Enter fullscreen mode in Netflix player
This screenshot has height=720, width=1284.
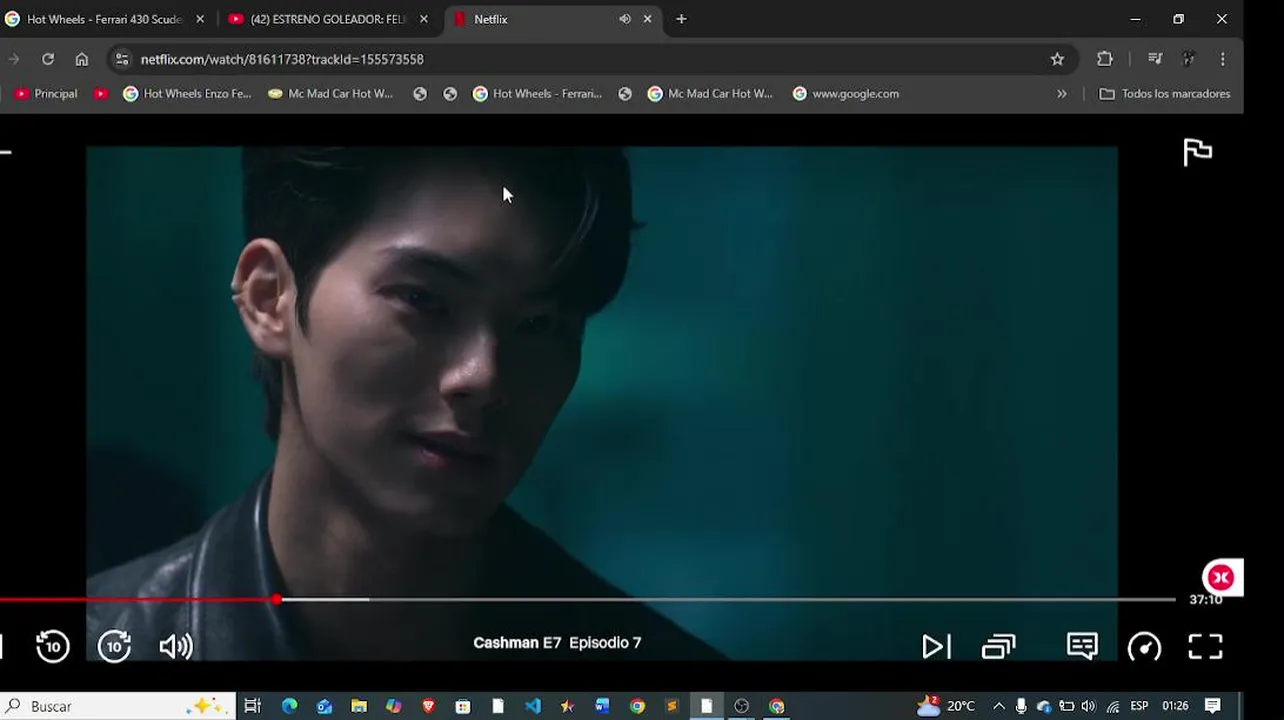(x=1205, y=647)
